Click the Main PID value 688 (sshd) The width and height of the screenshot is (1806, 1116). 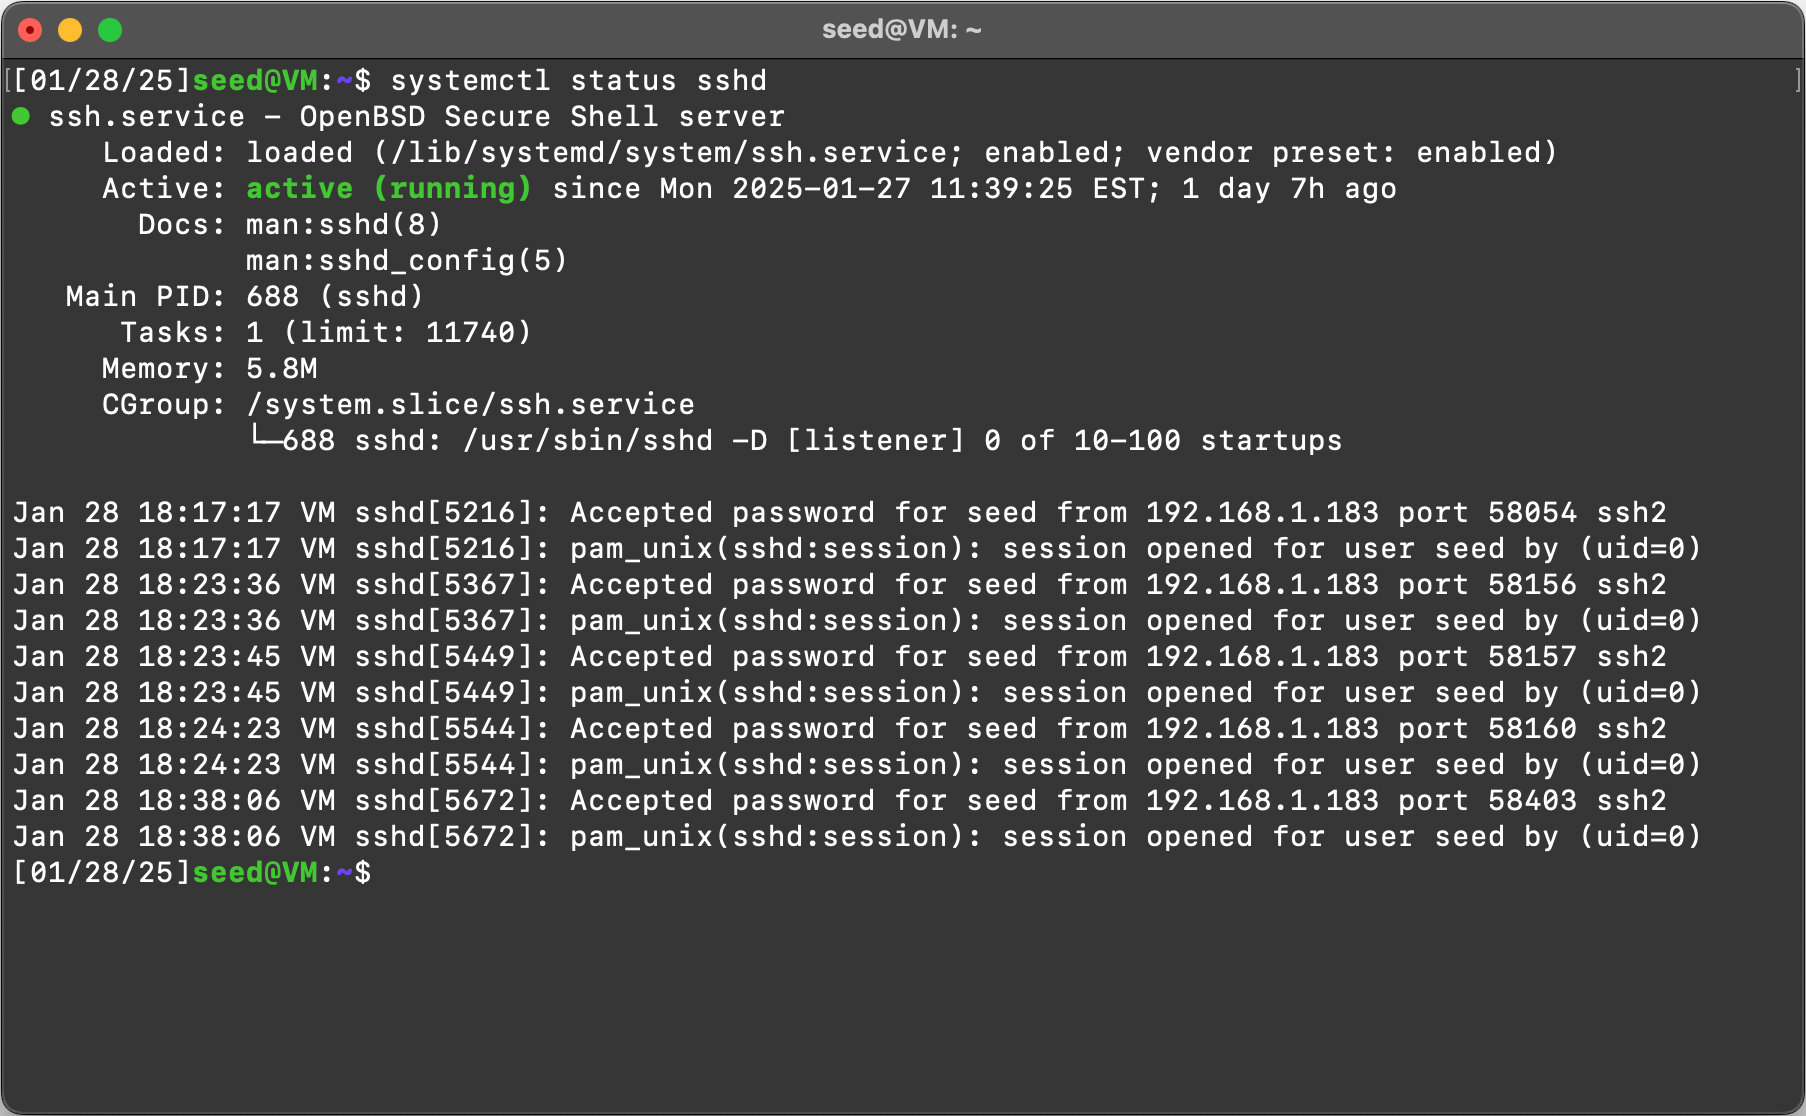coord(334,296)
